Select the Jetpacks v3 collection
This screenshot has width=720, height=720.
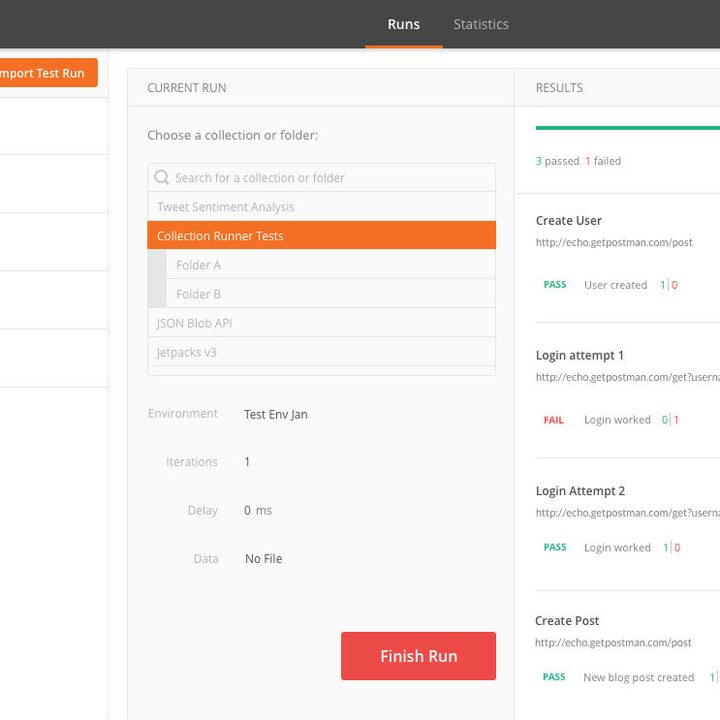click(x=321, y=352)
